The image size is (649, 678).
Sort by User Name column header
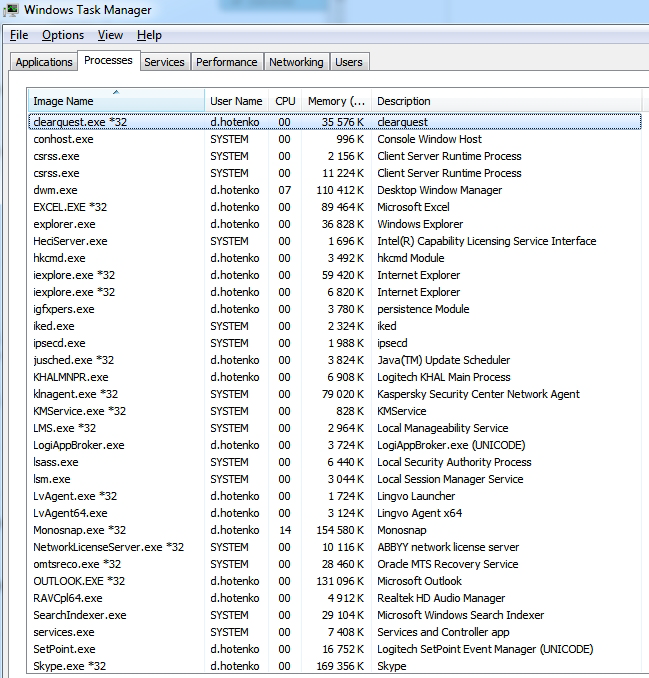click(x=236, y=101)
